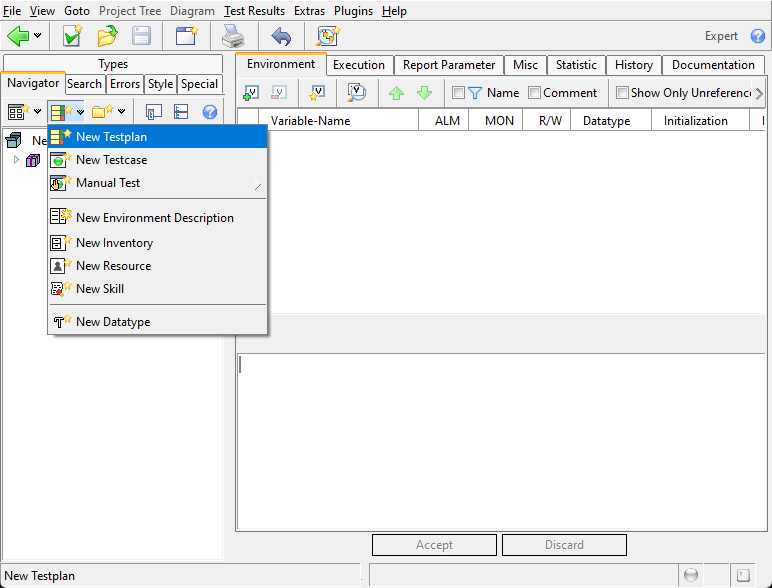Screen dimensions: 772x588
Task: Click the add variable icon with green plus
Action: click(251, 93)
